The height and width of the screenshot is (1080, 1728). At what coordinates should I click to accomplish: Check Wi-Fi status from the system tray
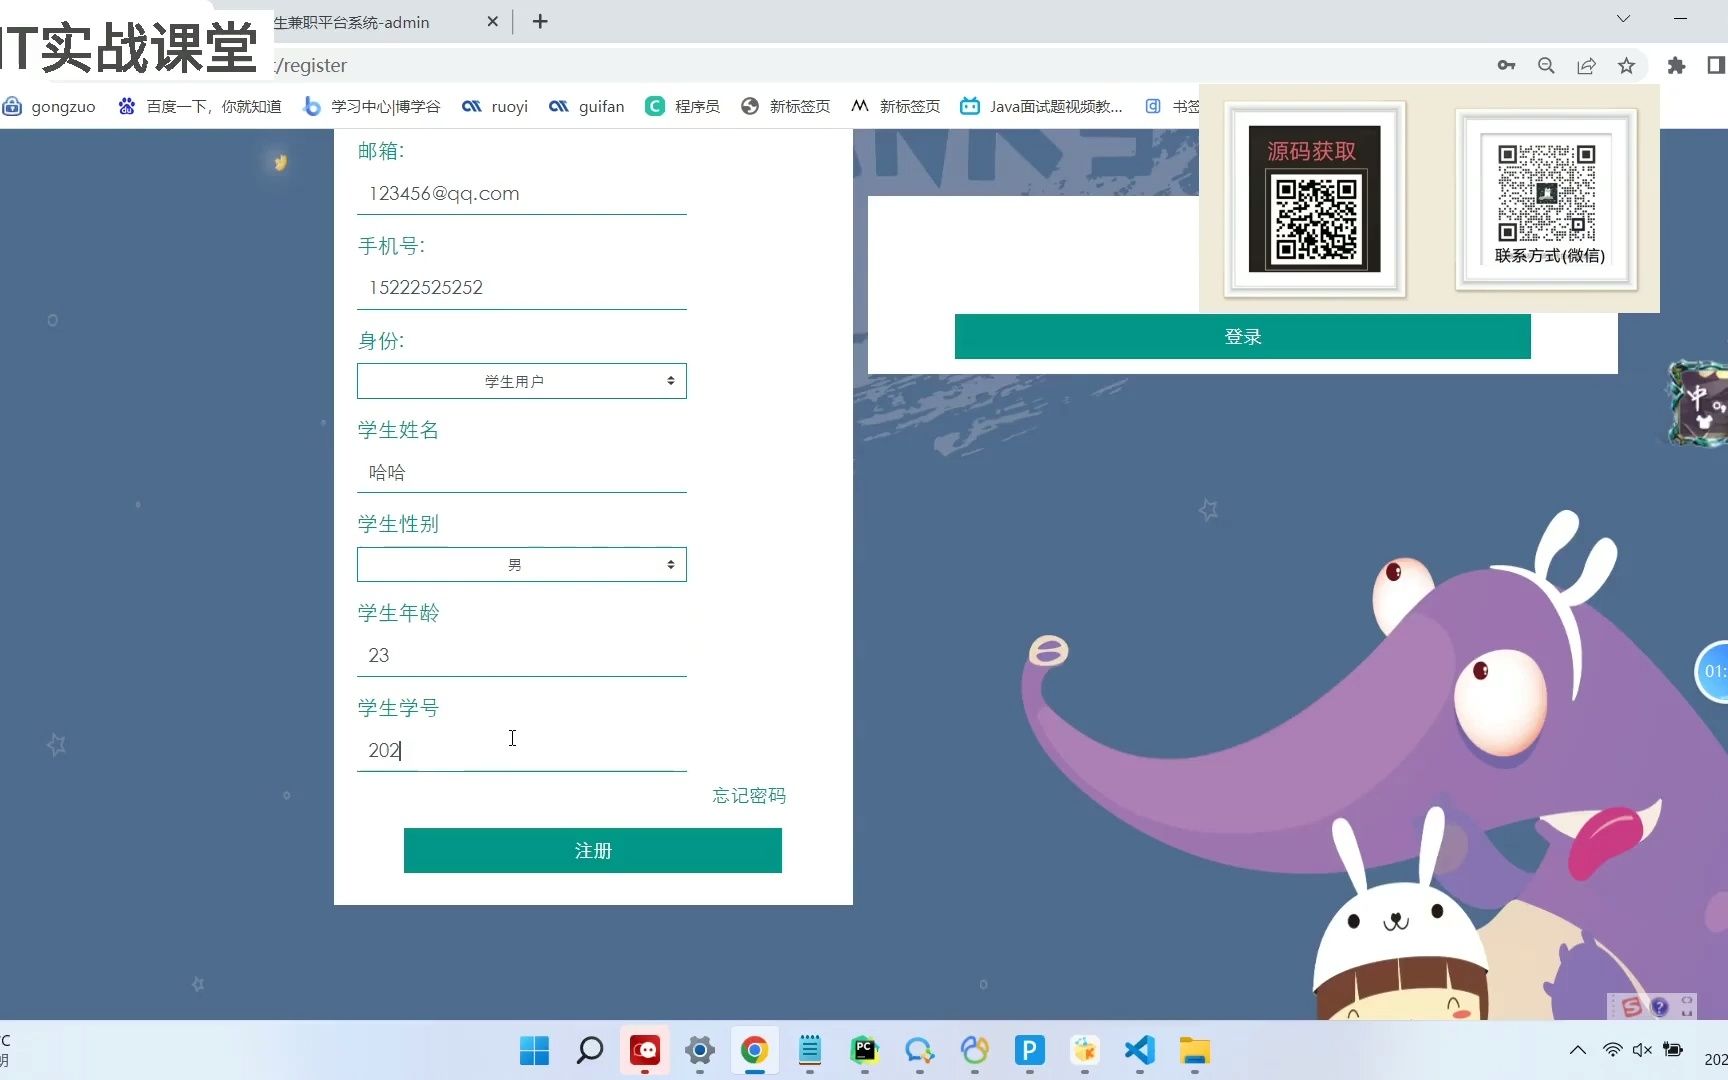tap(1612, 1051)
